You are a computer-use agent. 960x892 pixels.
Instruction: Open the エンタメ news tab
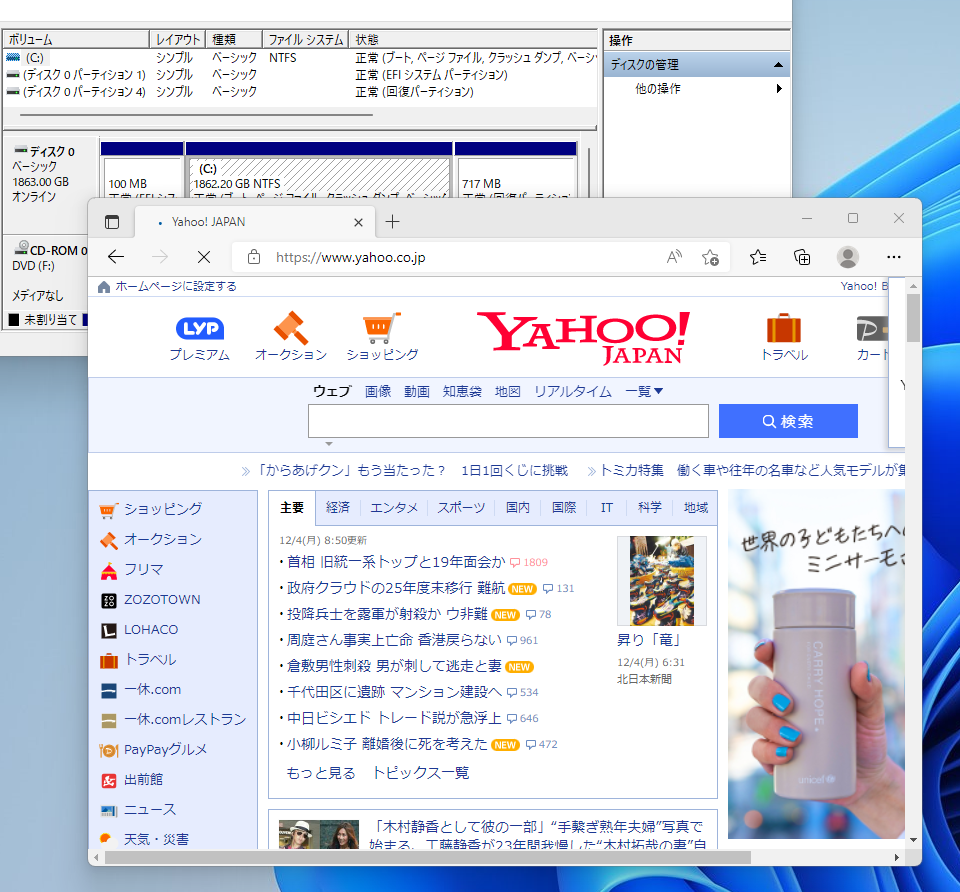coord(394,508)
